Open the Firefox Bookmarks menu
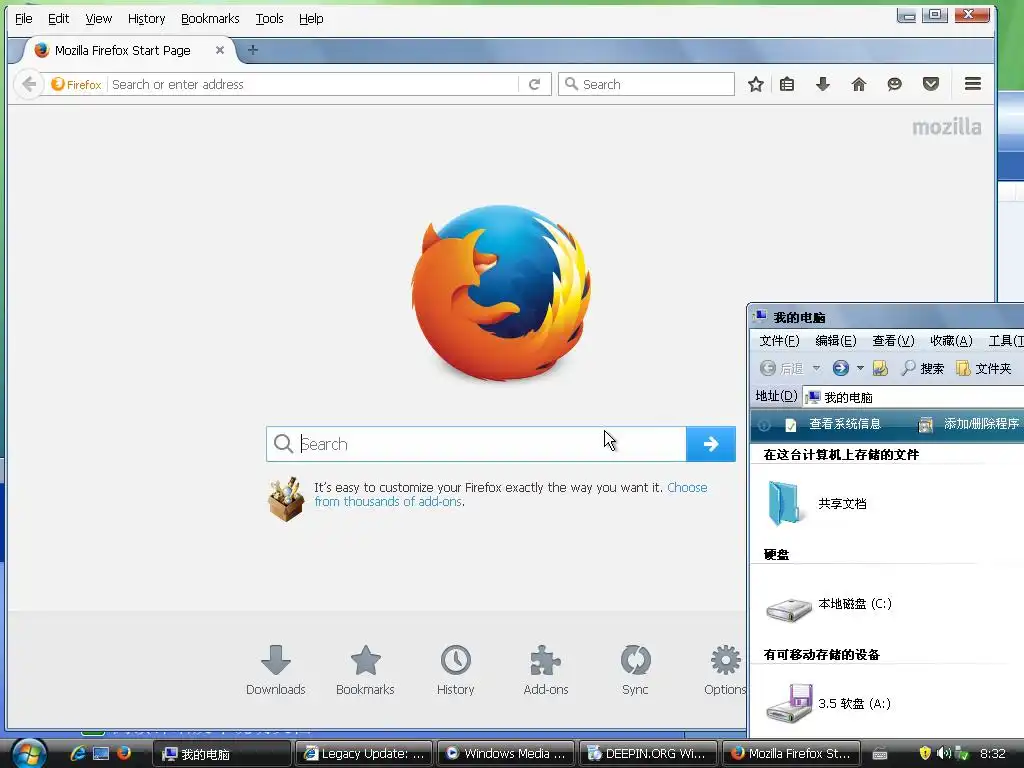Screen dimensions: 1024x768 click(x=210, y=19)
